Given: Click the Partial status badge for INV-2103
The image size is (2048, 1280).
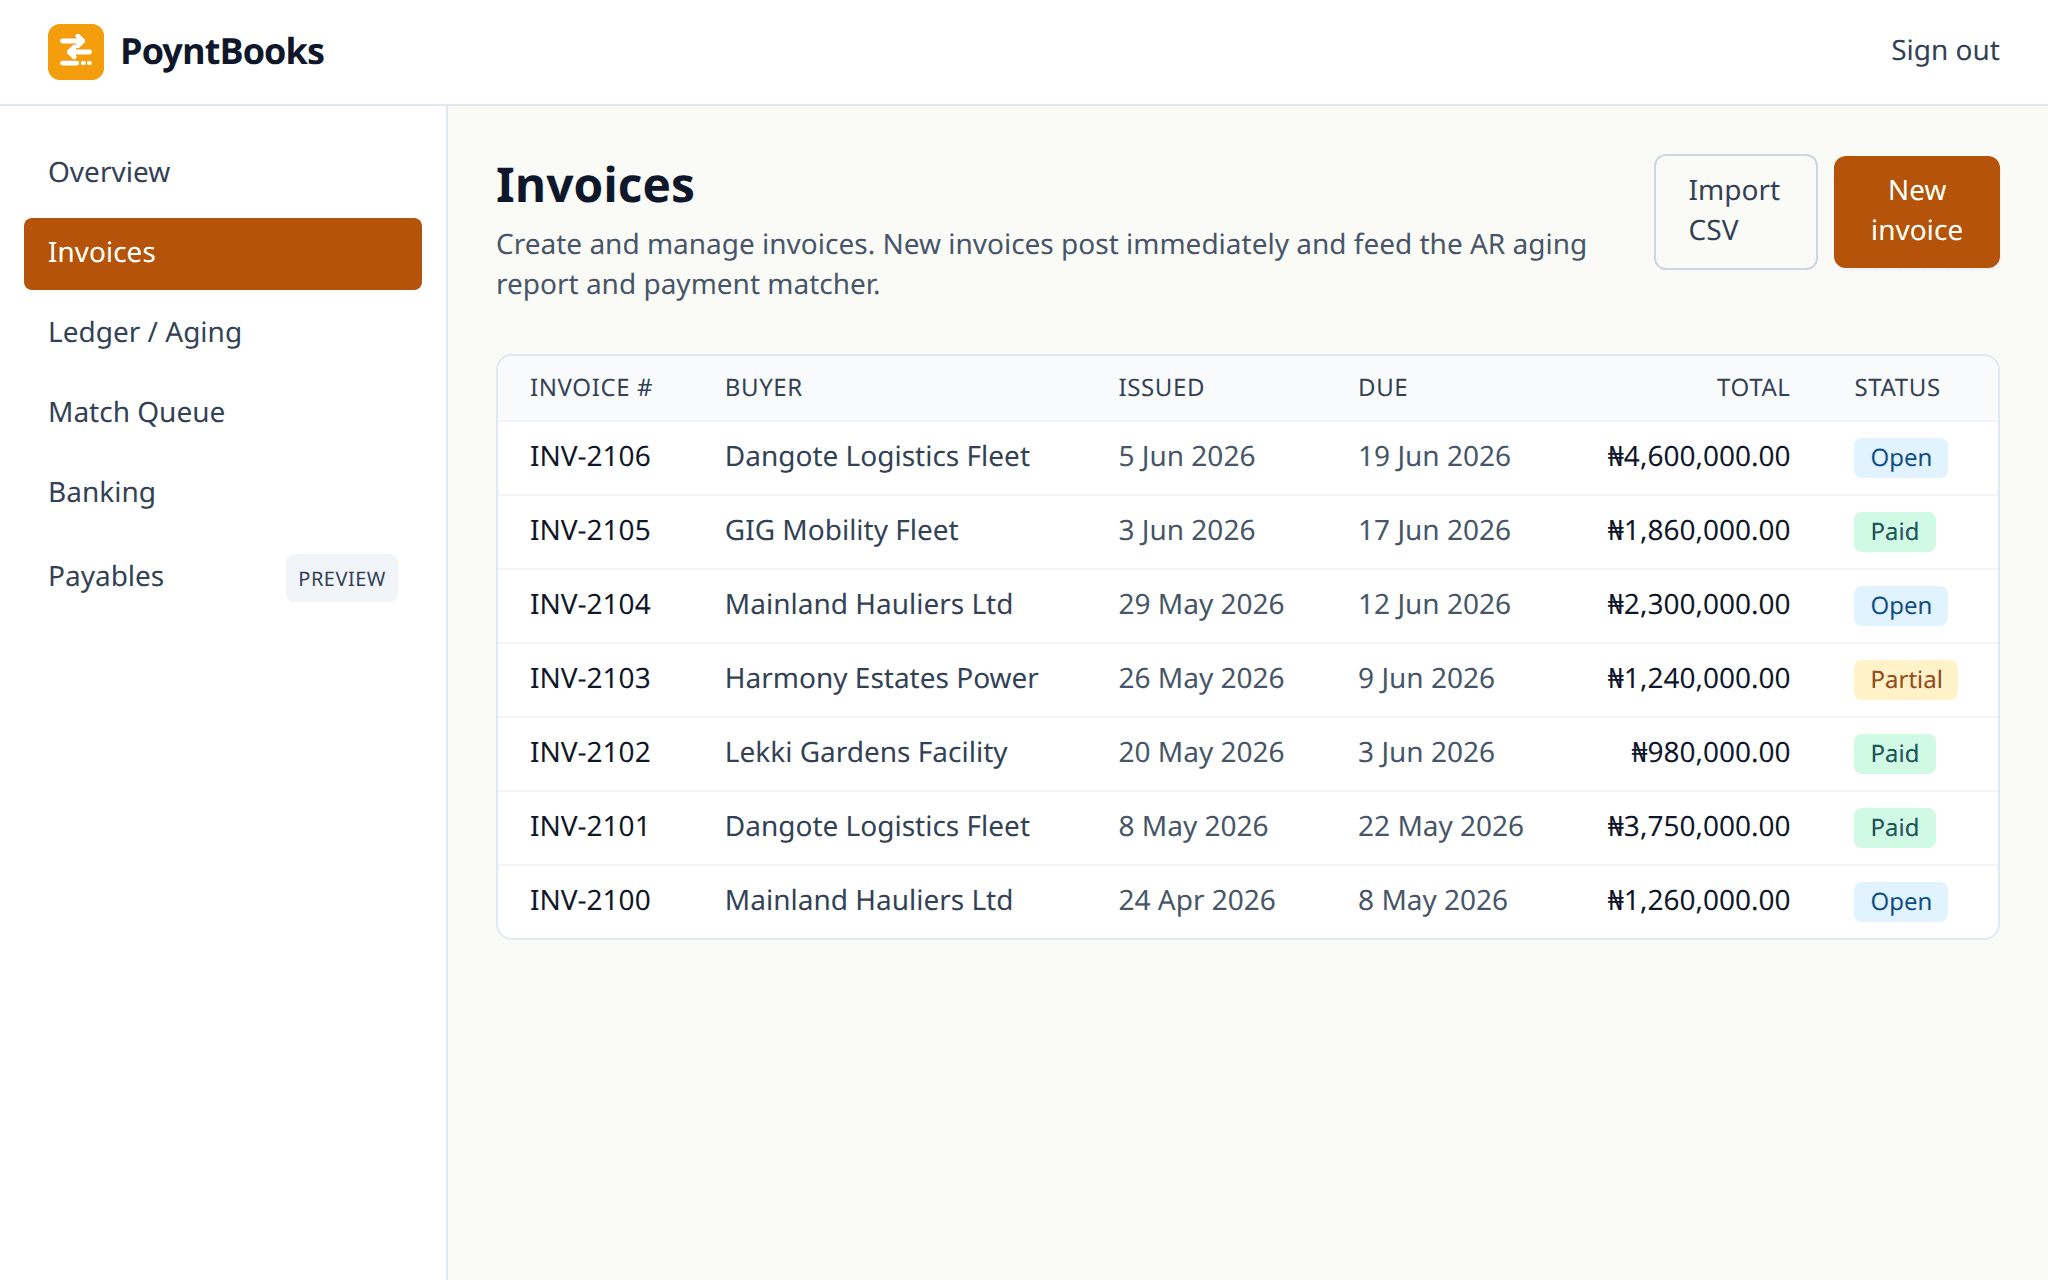Looking at the screenshot, I should 1905,680.
